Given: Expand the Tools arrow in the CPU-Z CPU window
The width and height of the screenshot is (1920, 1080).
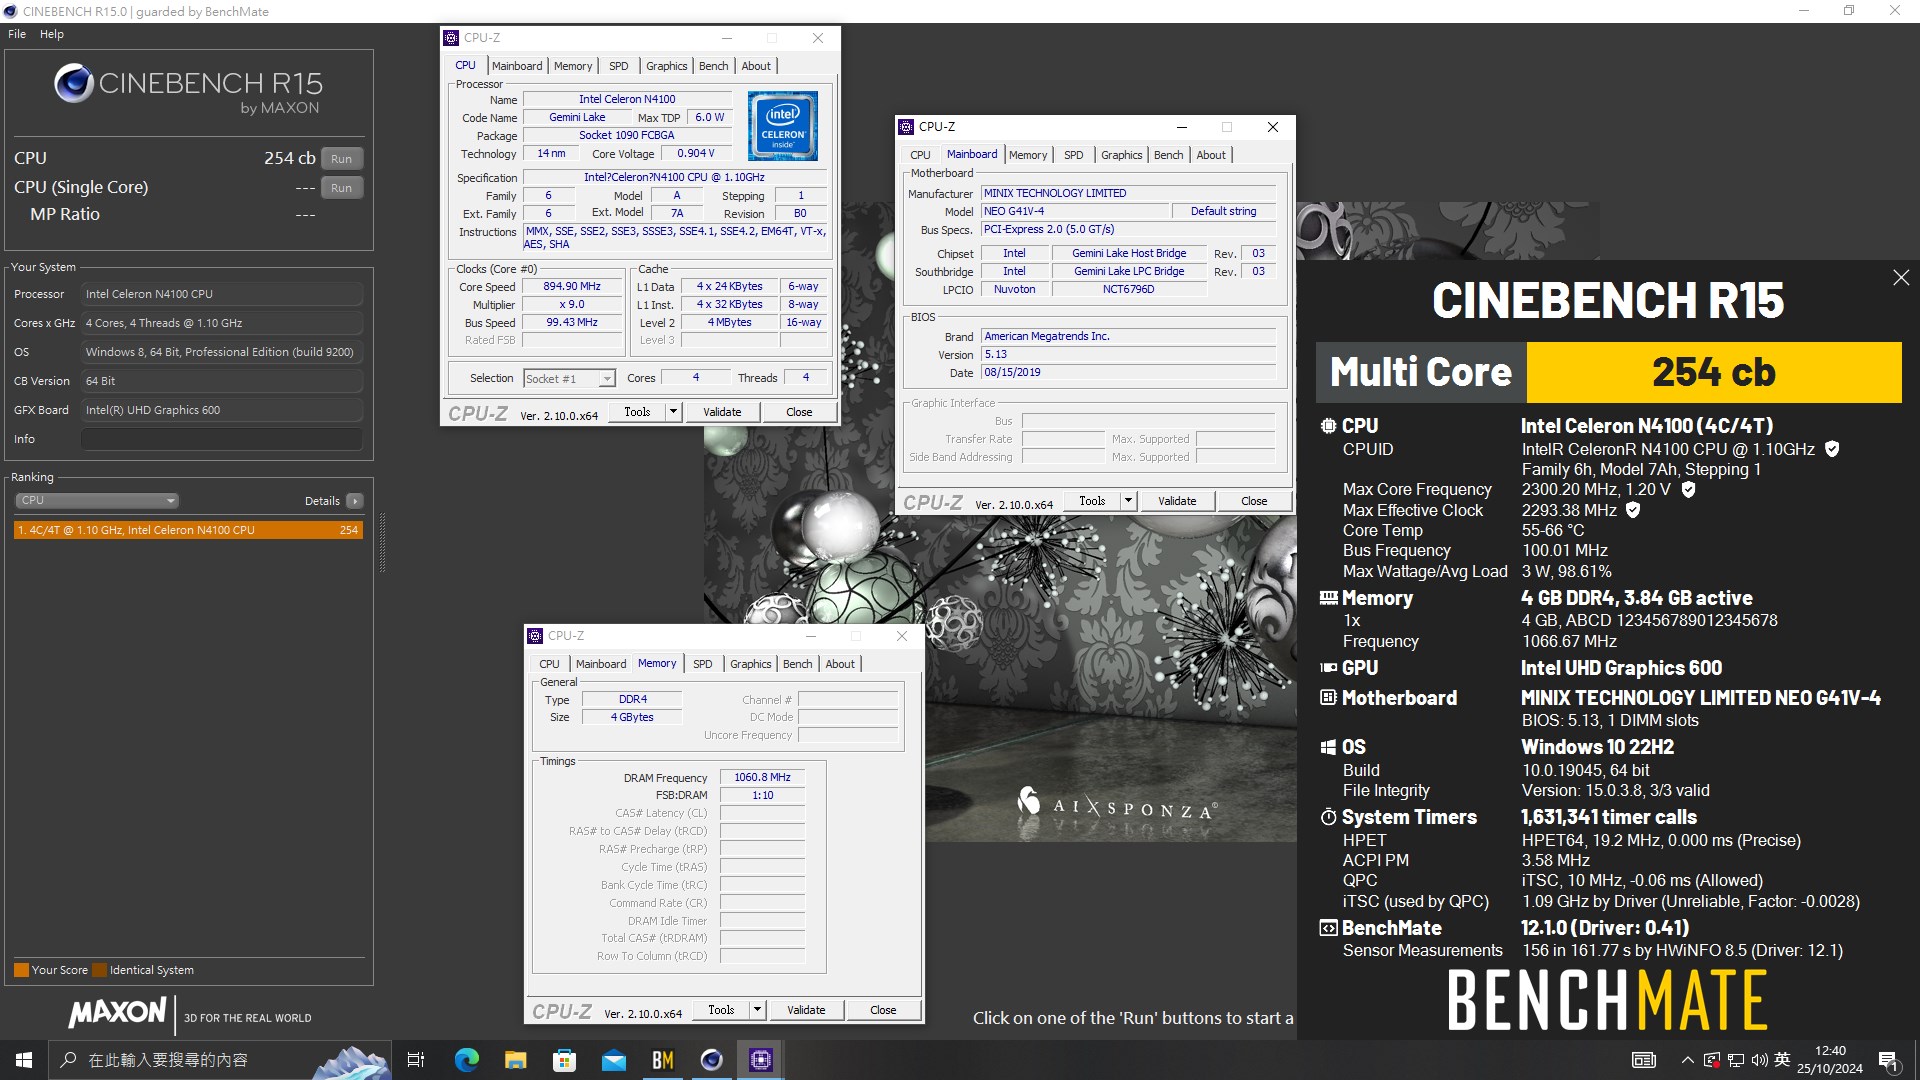Looking at the screenshot, I should (673, 412).
